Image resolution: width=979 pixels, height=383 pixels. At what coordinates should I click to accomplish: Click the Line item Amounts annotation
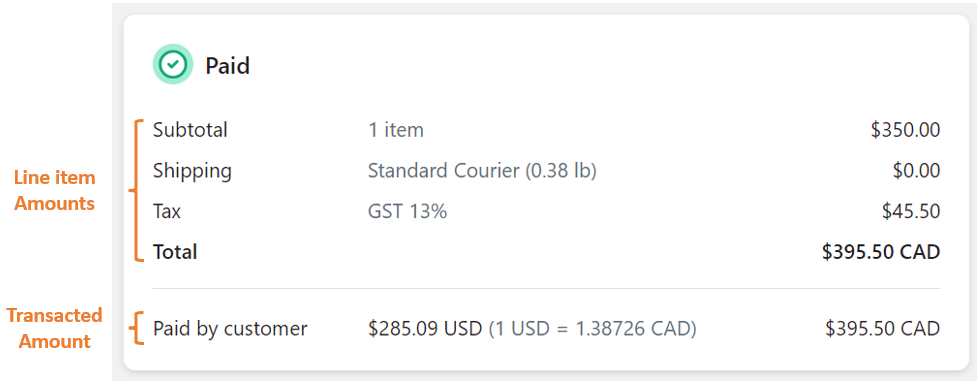point(55,191)
